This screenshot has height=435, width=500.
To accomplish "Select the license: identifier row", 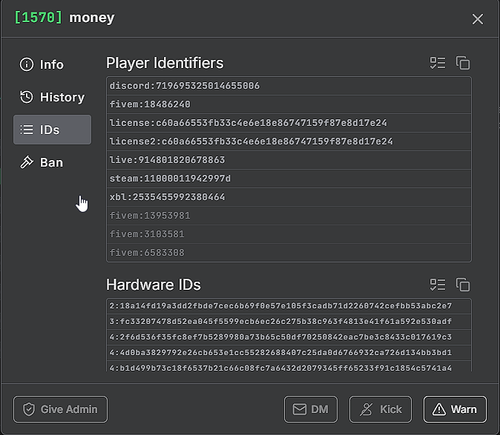I will [x=289, y=123].
